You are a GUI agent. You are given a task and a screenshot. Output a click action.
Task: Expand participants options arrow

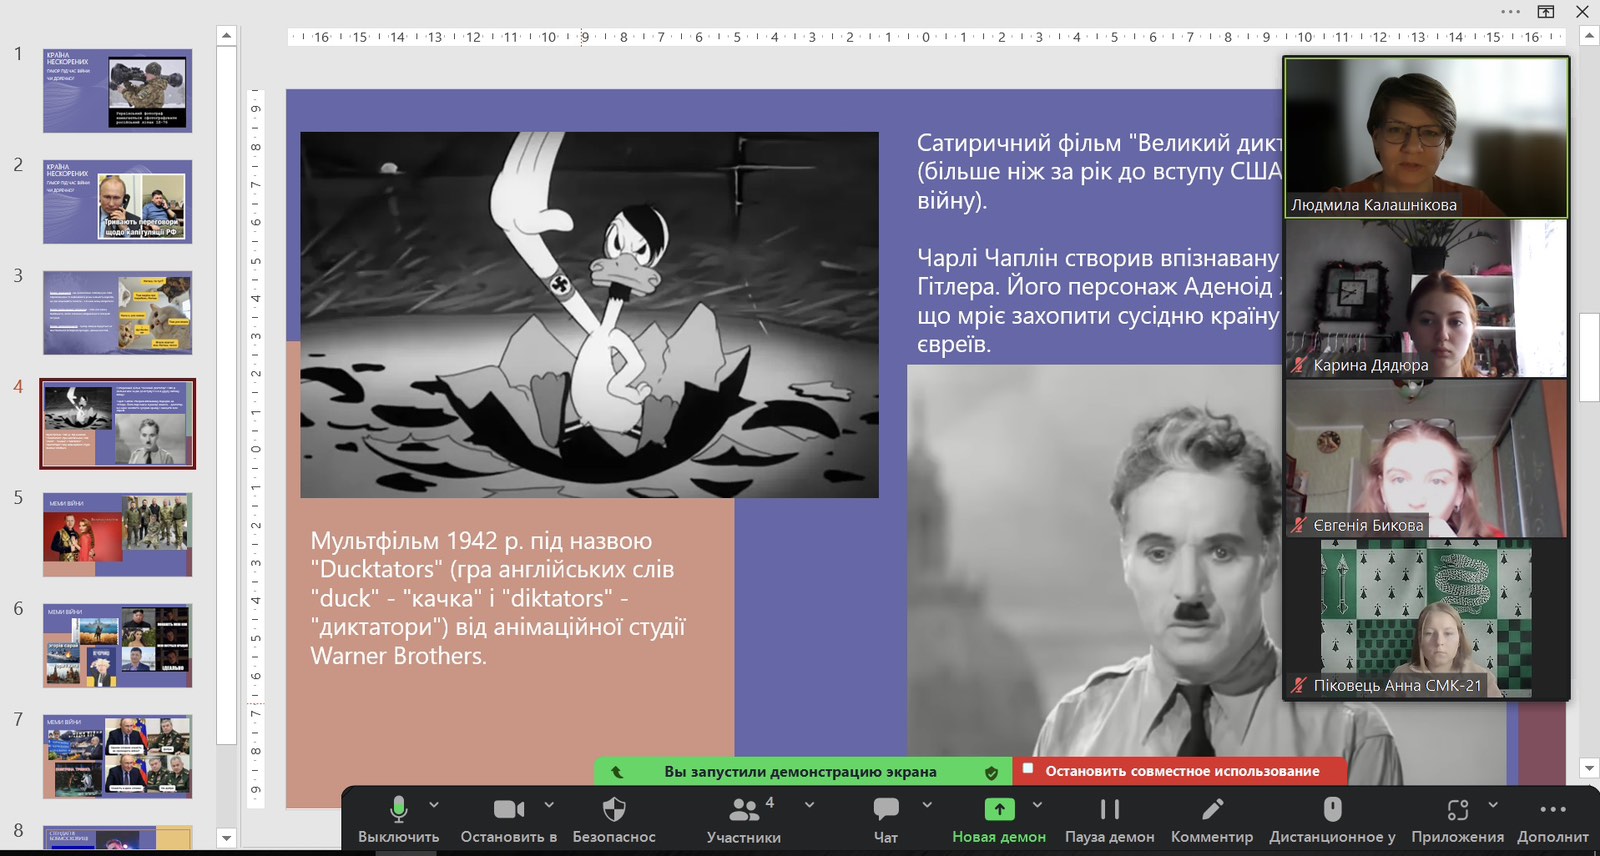coord(808,804)
